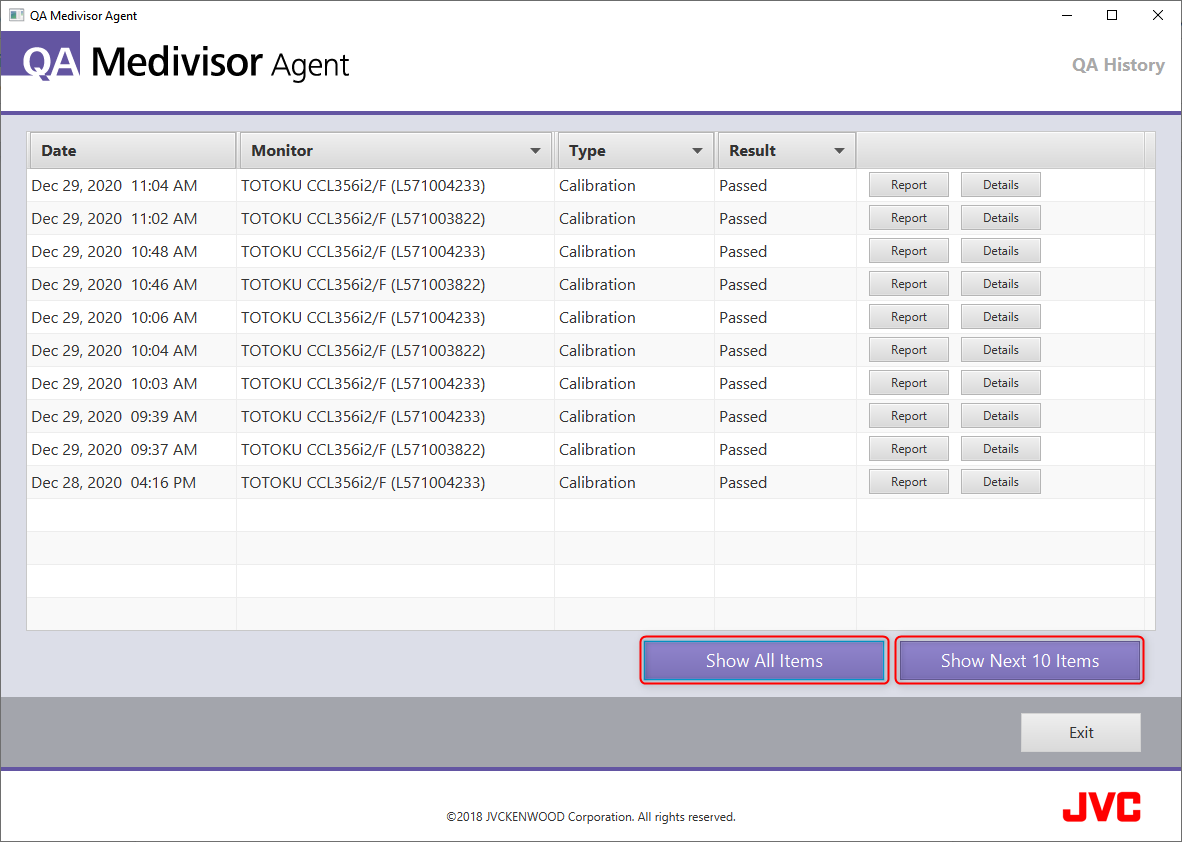View Details for Dec 29 09:39 AM entry

[x=1000, y=416]
